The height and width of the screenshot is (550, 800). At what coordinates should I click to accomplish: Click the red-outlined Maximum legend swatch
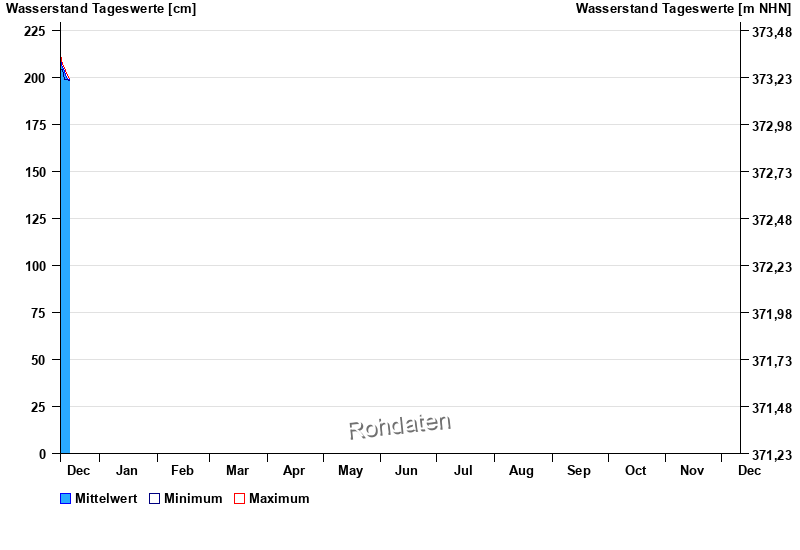point(239,499)
